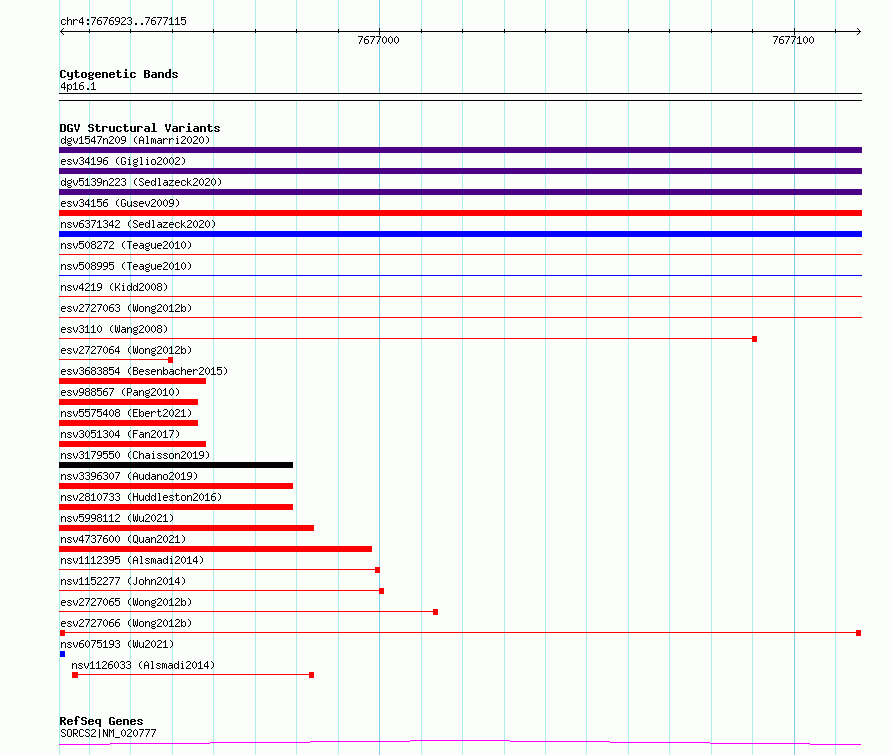890x755 pixels.
Task: Open variant esv3110 (Wang2008) label
Action: pos(114,329)
